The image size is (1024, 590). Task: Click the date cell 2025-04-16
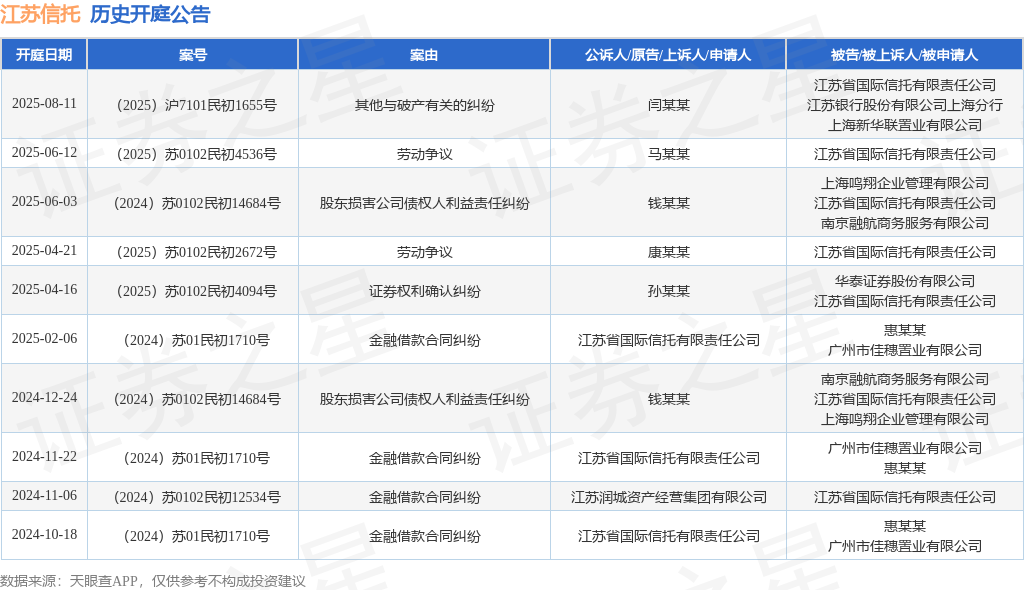click(x=44, y=290)
